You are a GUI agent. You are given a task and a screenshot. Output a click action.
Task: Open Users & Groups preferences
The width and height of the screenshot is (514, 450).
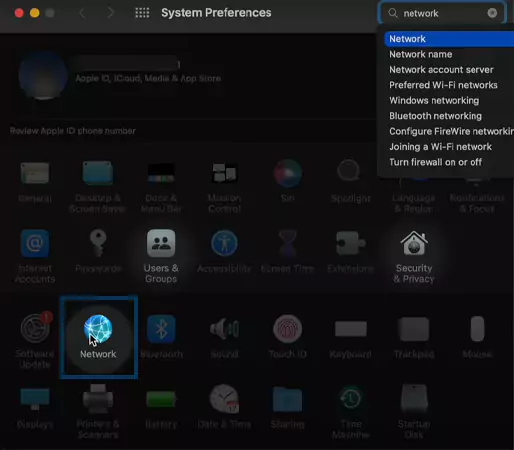point(161,243)
